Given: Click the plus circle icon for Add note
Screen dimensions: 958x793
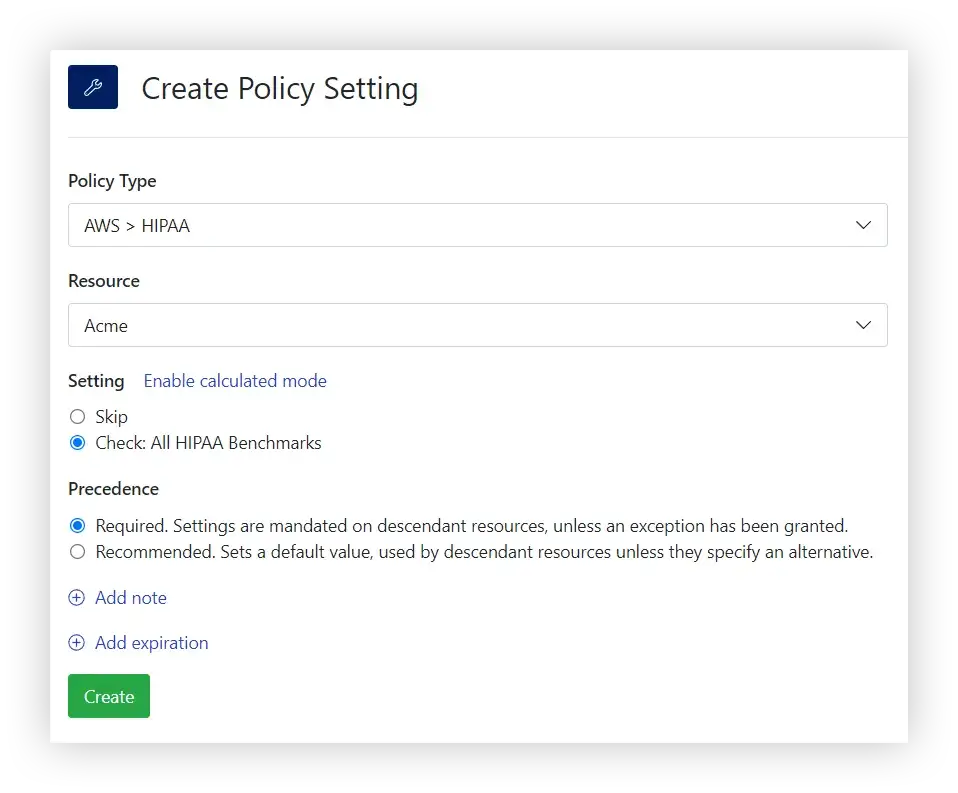Looking at the screenshot, I should point(76,597).
